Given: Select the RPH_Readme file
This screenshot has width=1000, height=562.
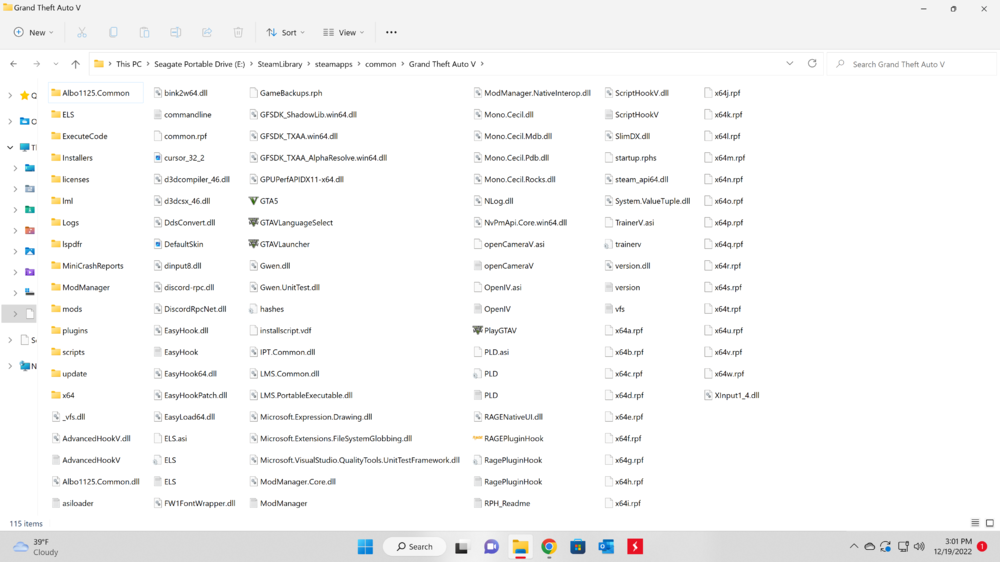Looking at the screenshot, I should click(x=502, y=503).
